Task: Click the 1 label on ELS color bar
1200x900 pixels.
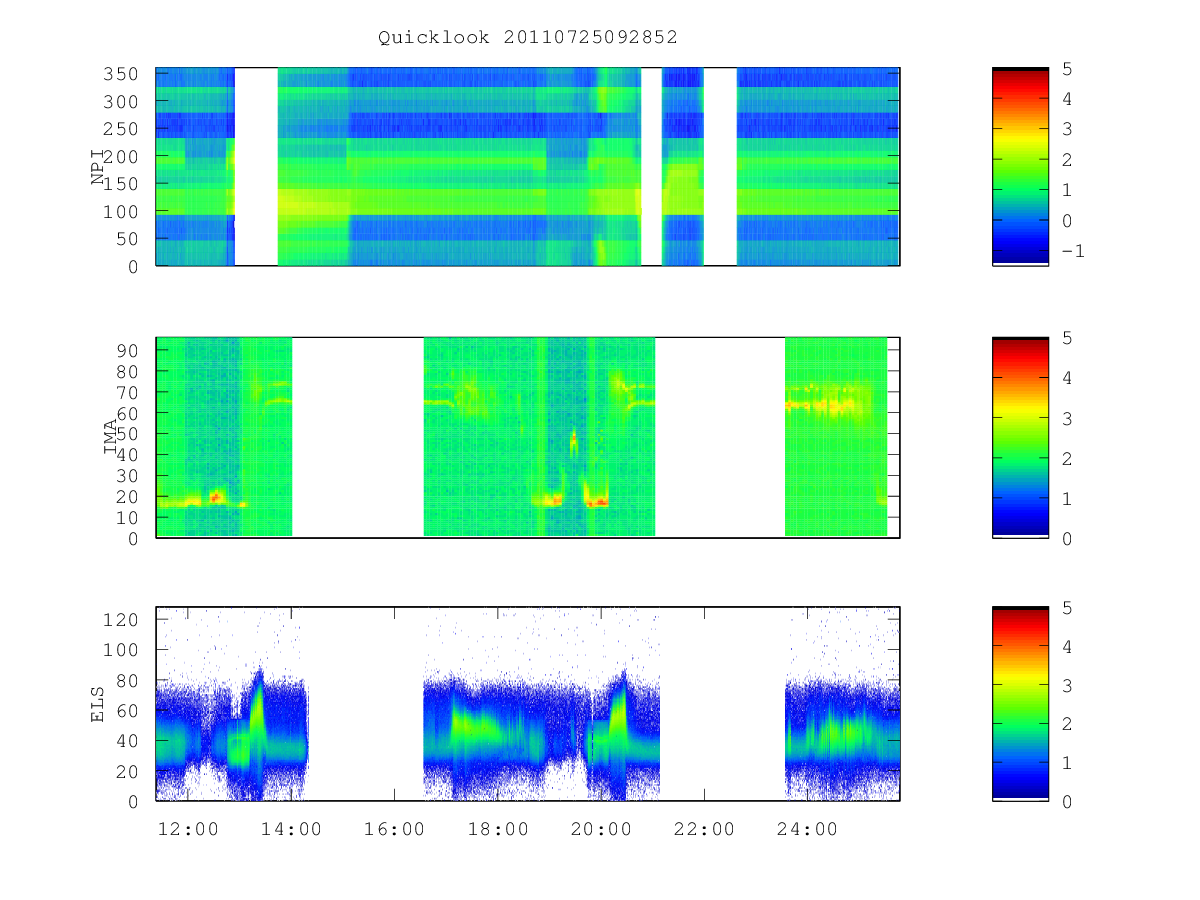Action: 1067,763
